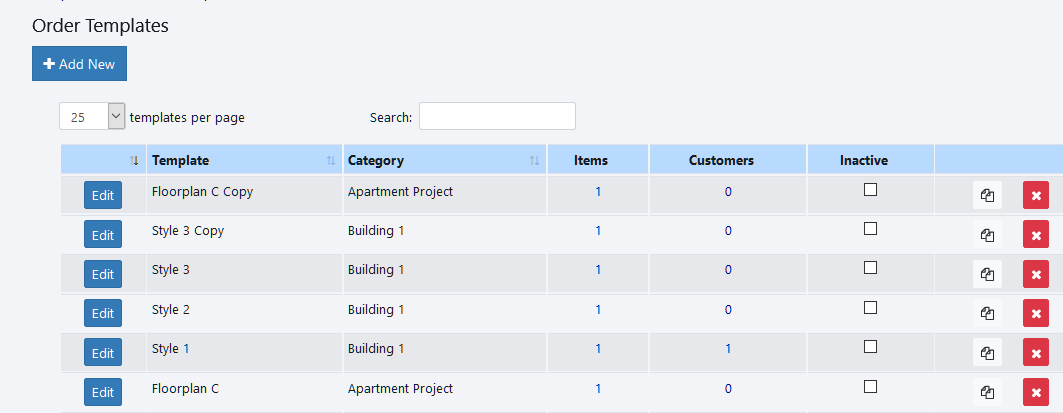Image resolution: width=1063 pixels, height=413 pixels.
Task: Open the templates per page dropdown
Action: (x=92, y=117)
